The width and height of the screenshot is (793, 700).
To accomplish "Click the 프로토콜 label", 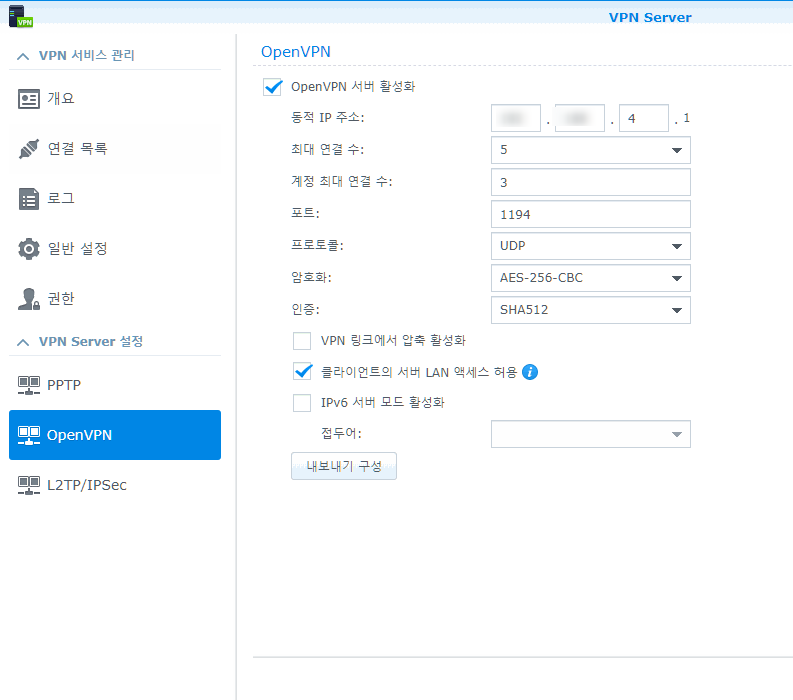I will click(317, 245).
